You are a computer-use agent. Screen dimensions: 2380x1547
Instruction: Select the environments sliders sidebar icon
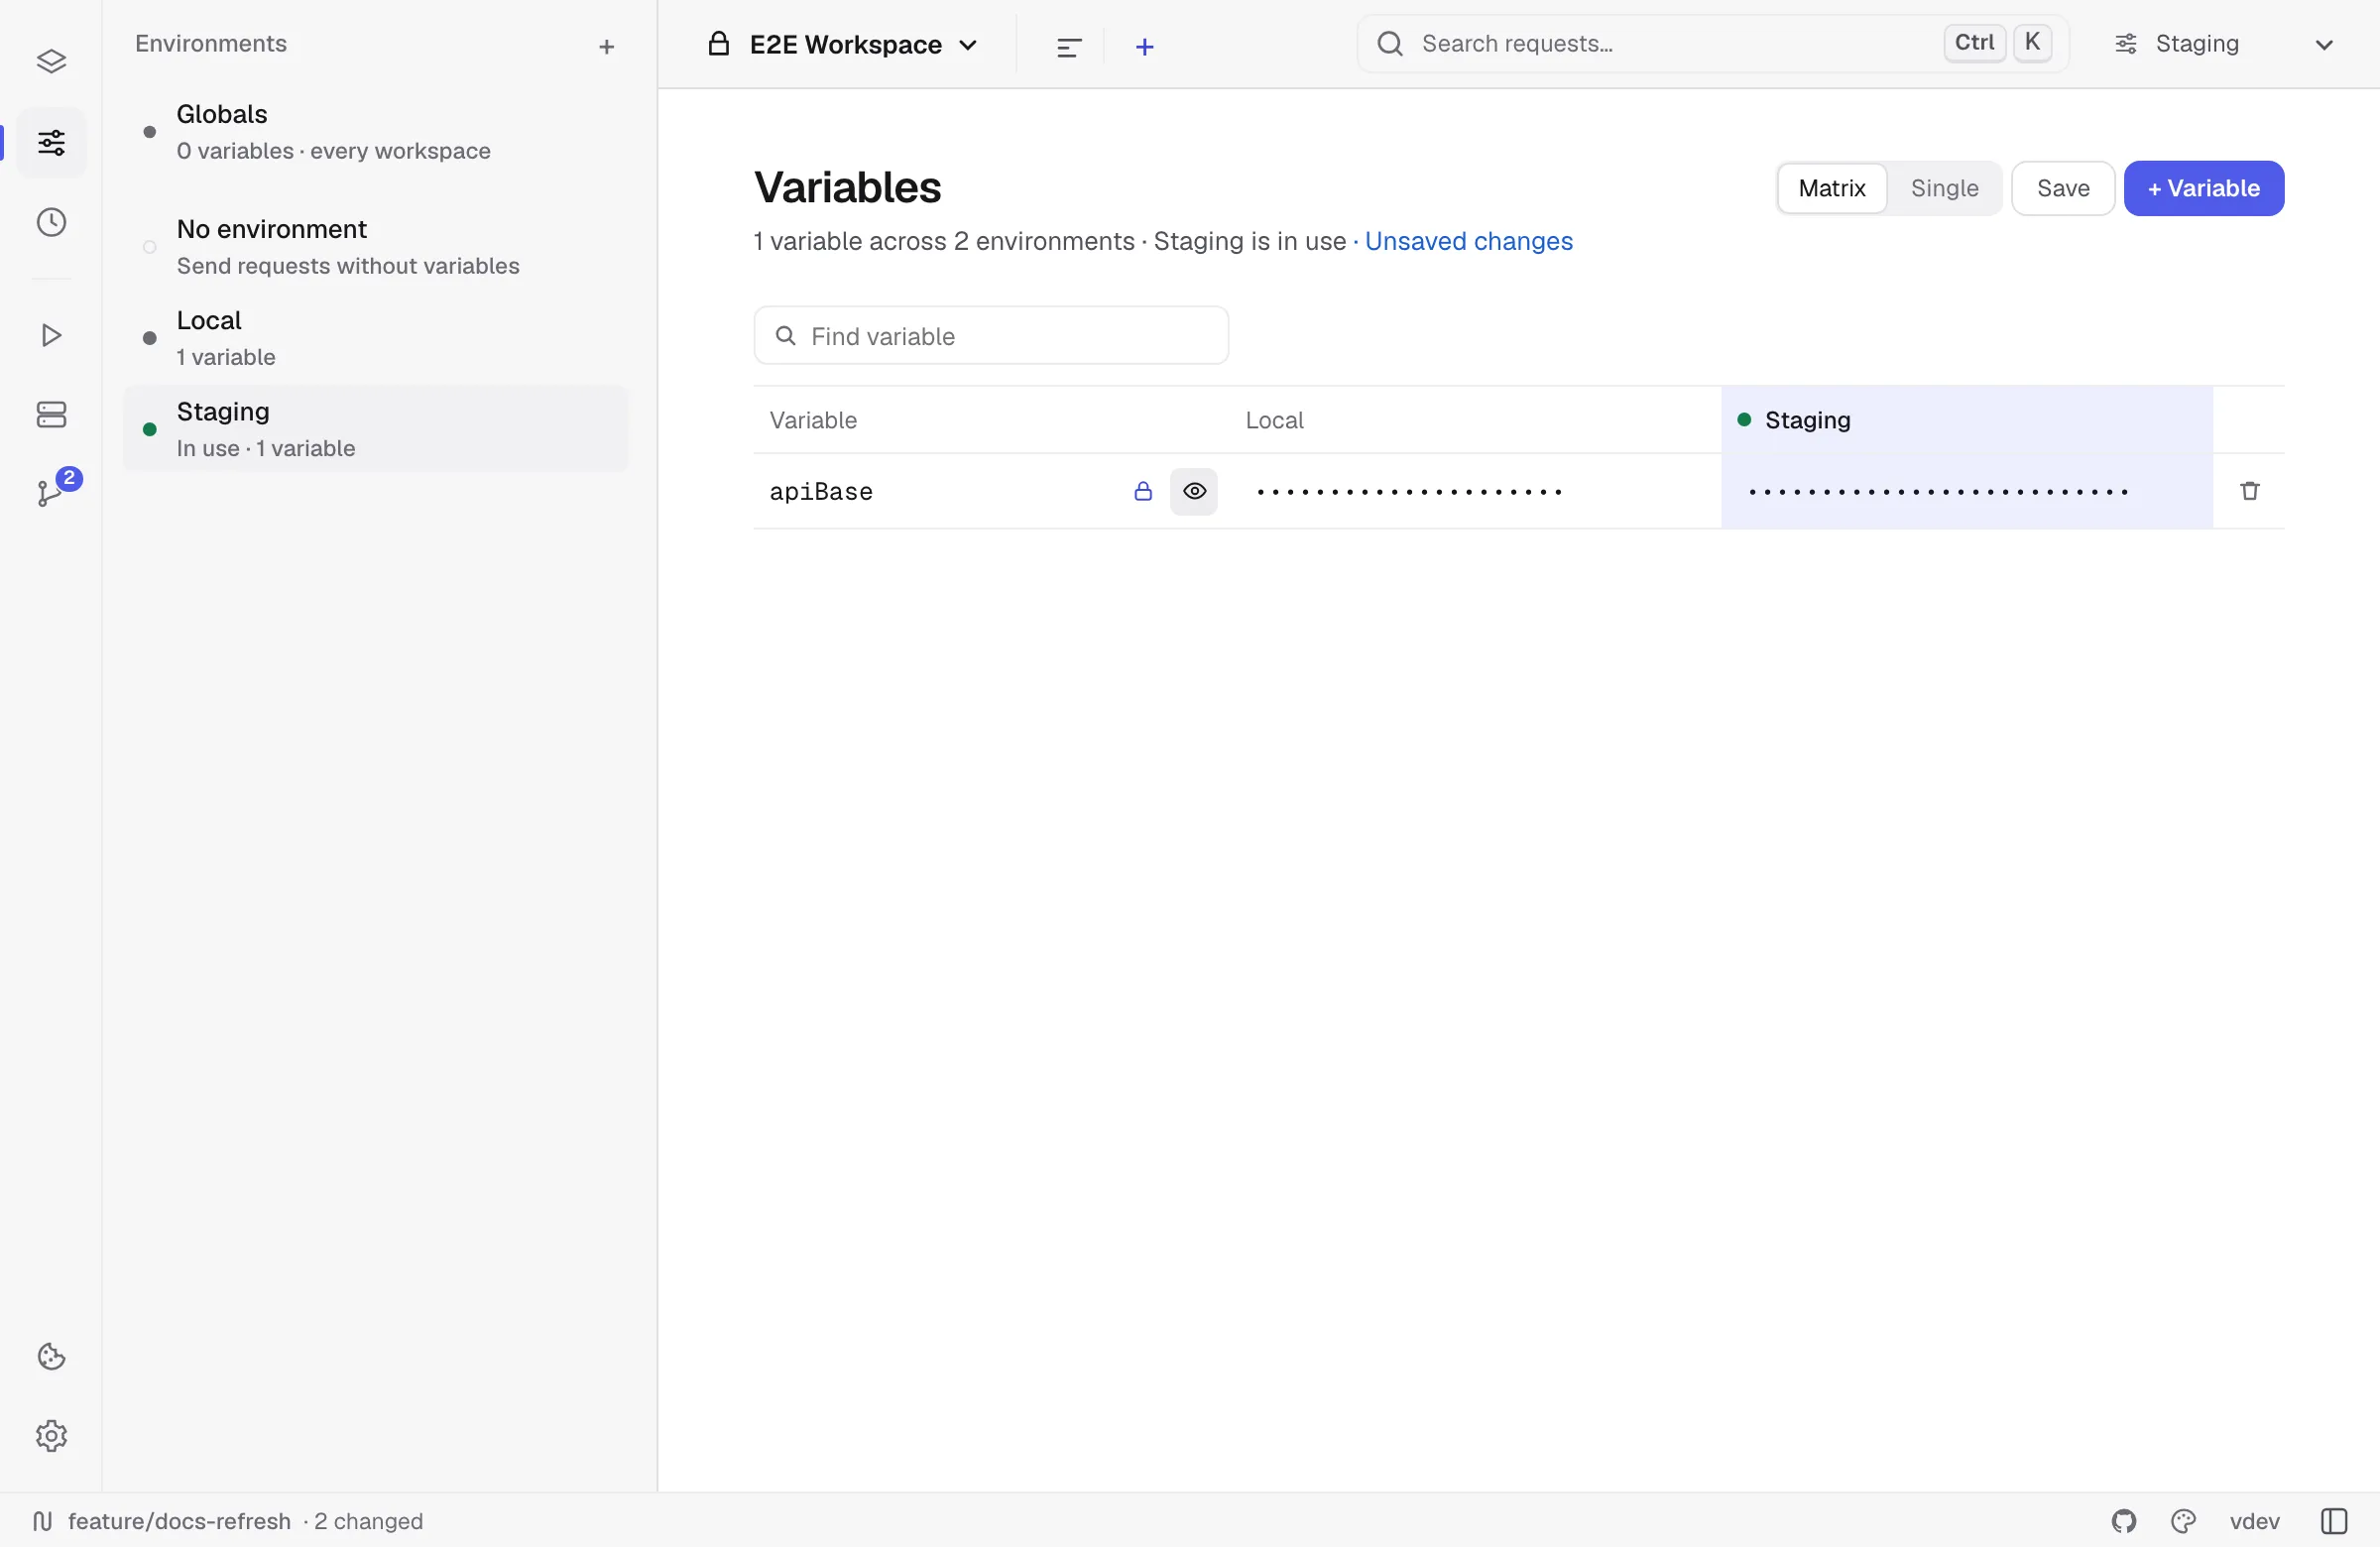click(x=51, y=143)
